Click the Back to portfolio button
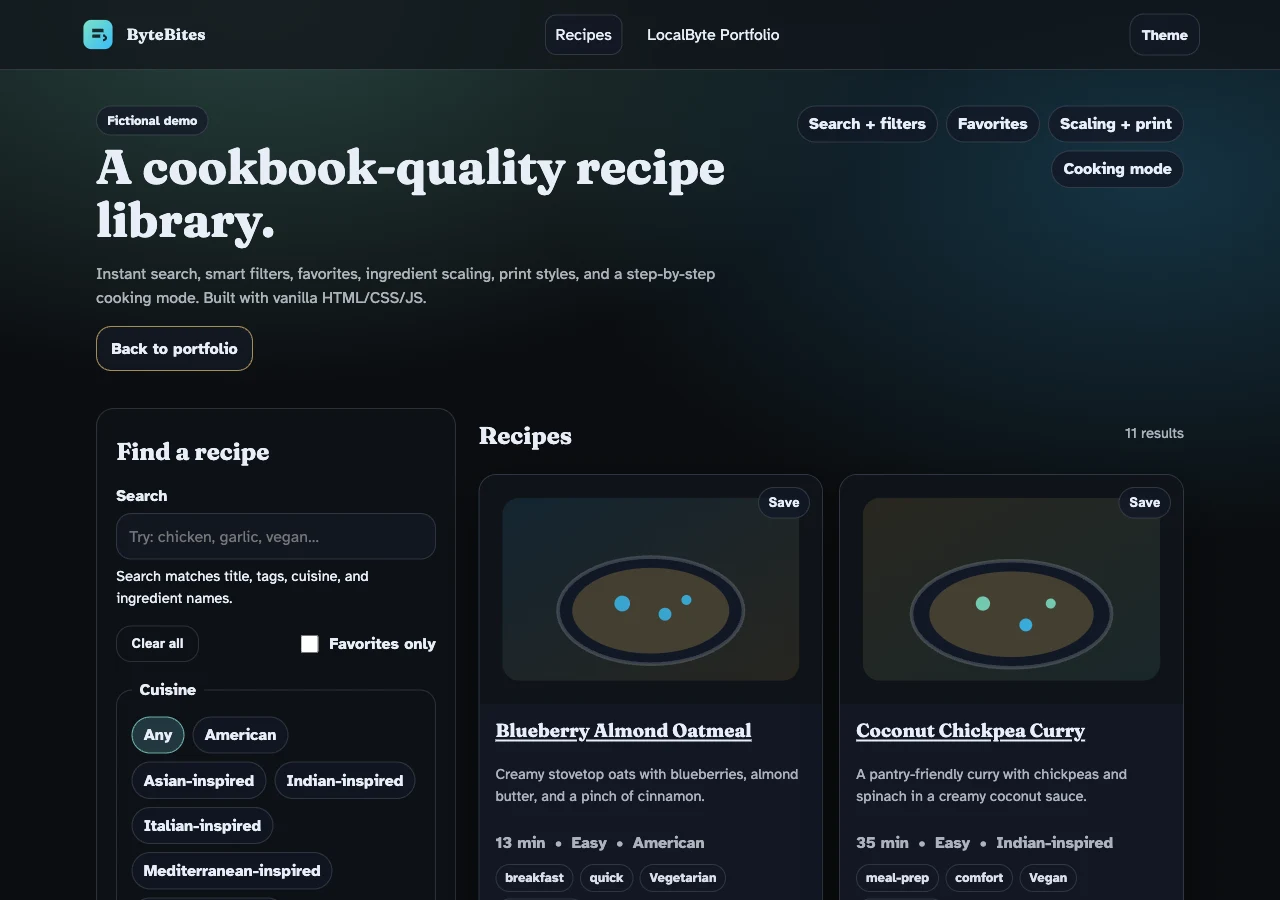Viewport: 1280px width, 900px height. [174, 348]
